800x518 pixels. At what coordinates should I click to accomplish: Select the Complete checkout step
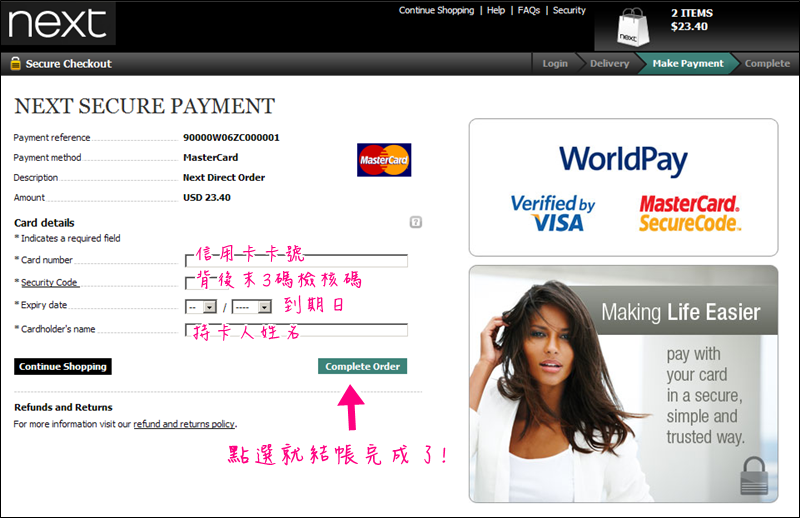[767, 63]
